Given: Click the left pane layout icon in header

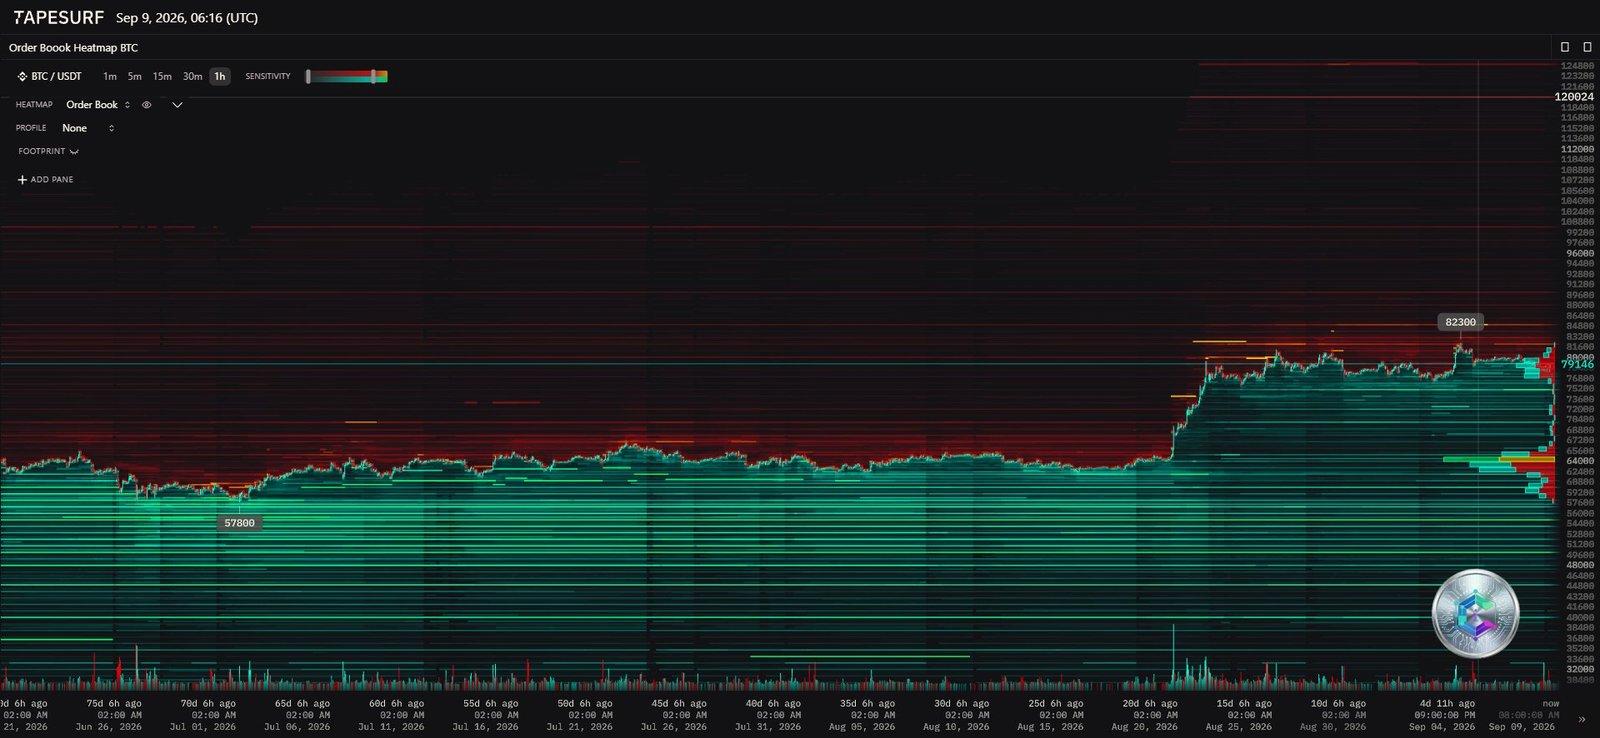Looking at the screenshot, I should click(1565, 47).
